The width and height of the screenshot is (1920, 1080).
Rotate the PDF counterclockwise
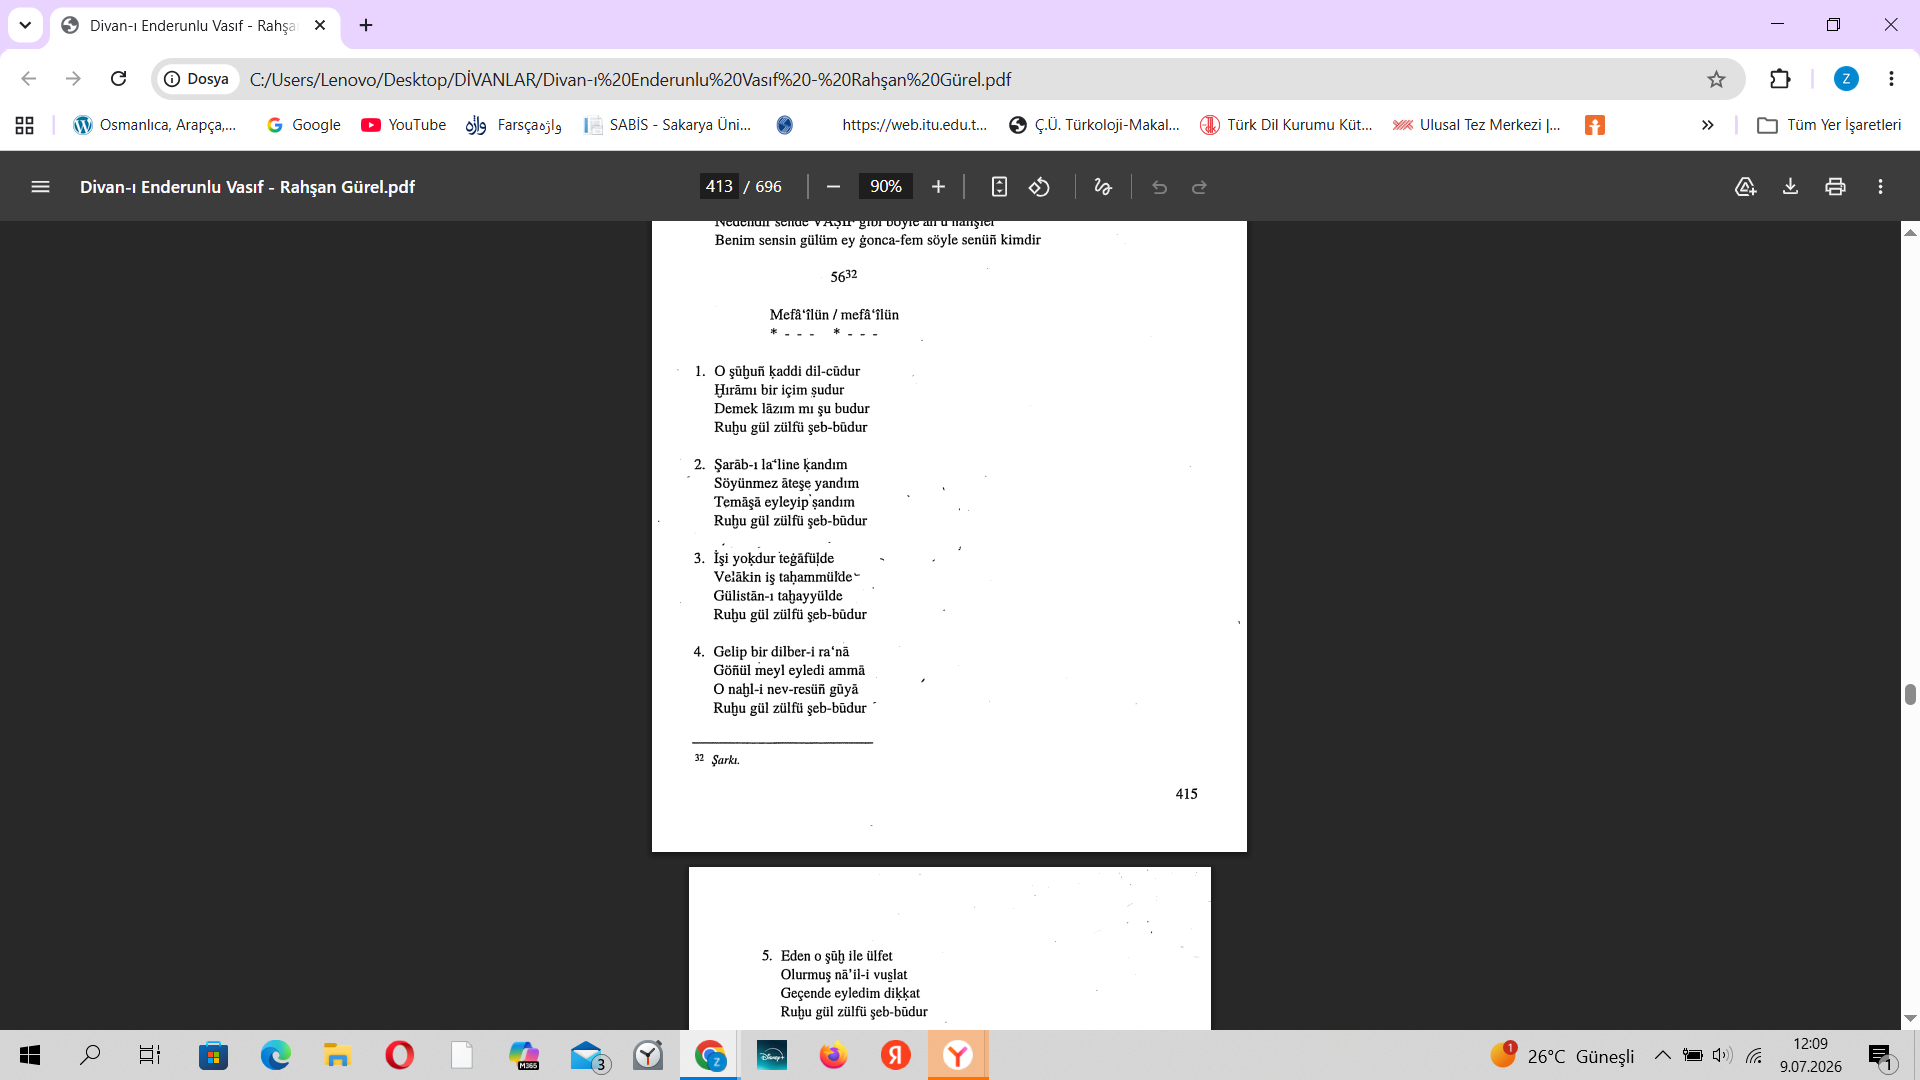click(x=1040, y=187)
